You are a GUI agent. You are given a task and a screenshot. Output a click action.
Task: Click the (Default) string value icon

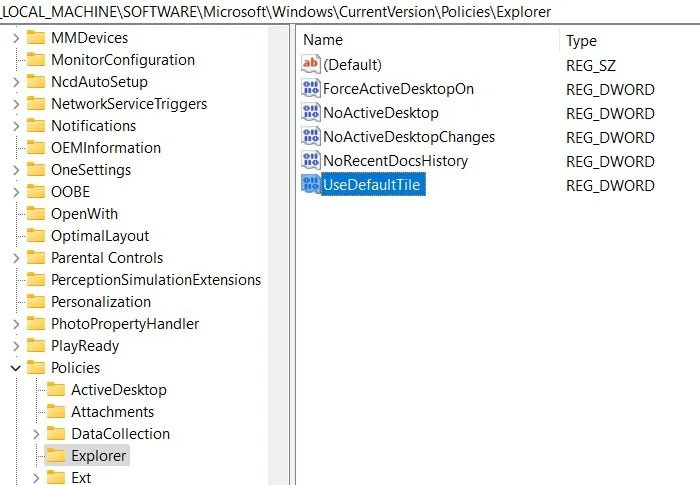310,64
